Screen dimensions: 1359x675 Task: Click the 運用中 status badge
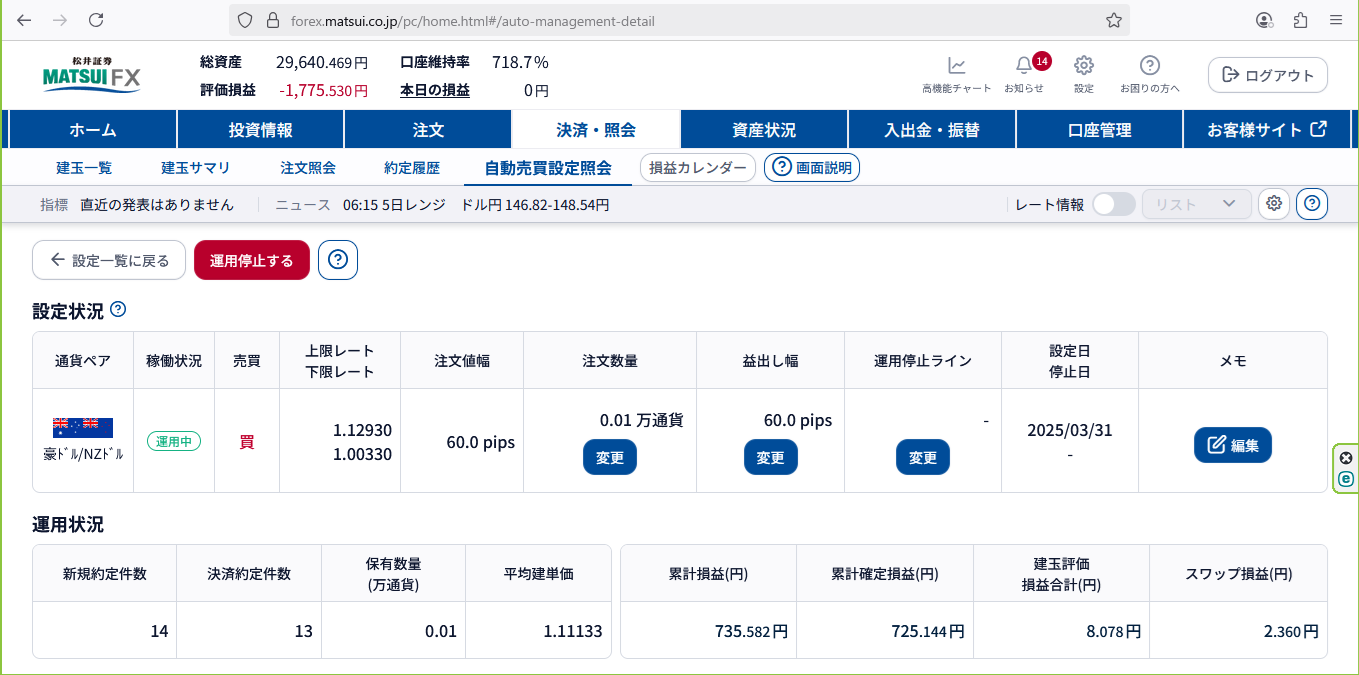[174, 441]
